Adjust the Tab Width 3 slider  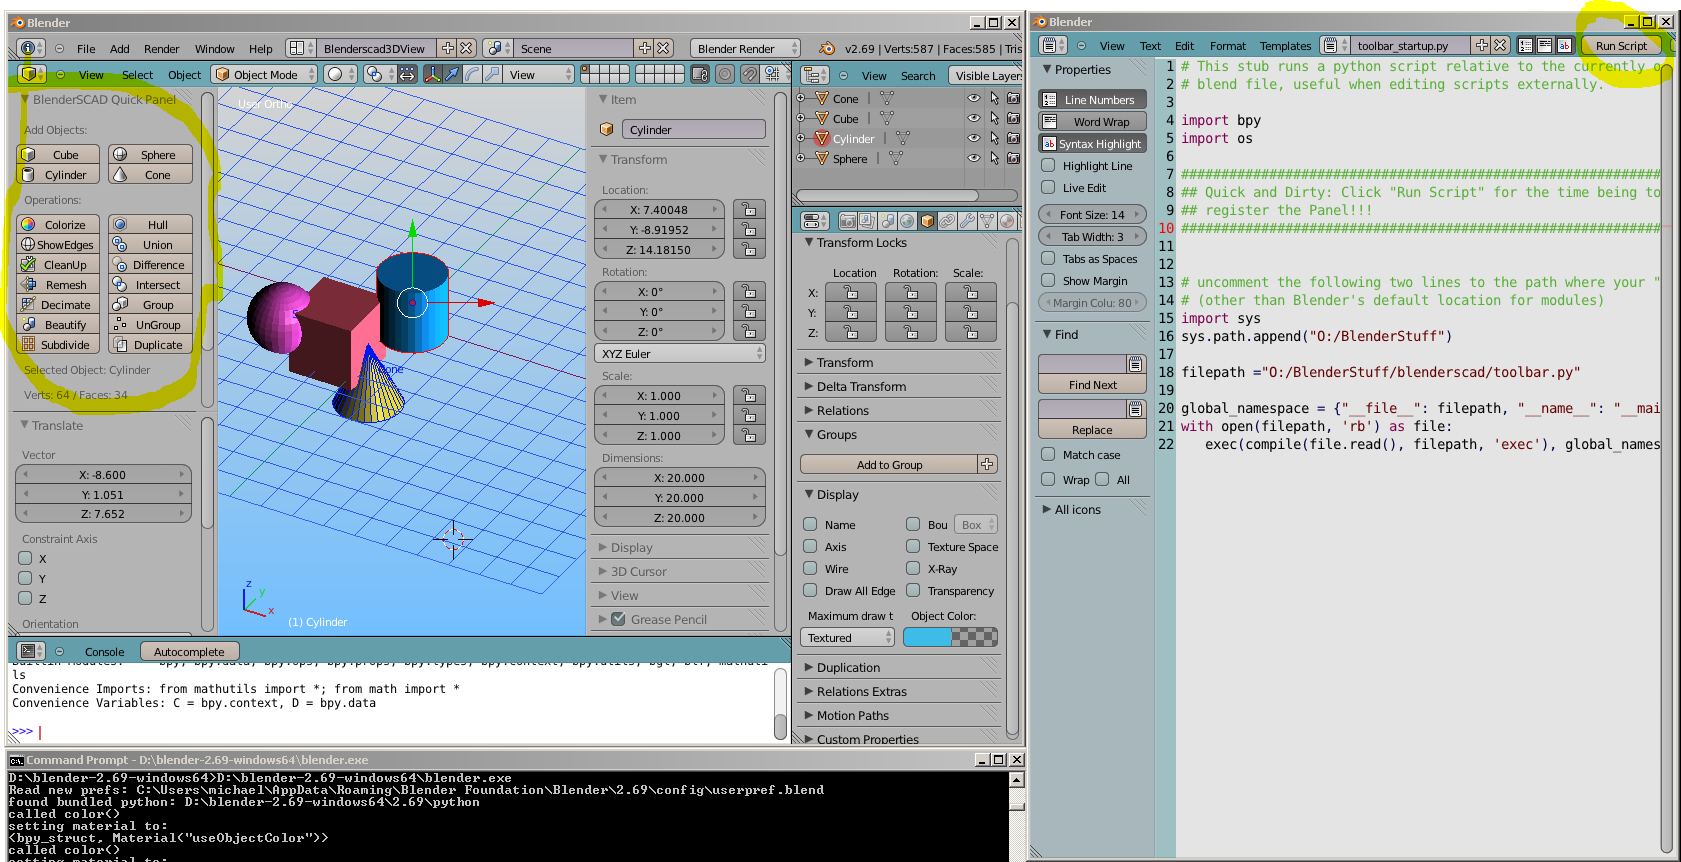(1092, 236)
